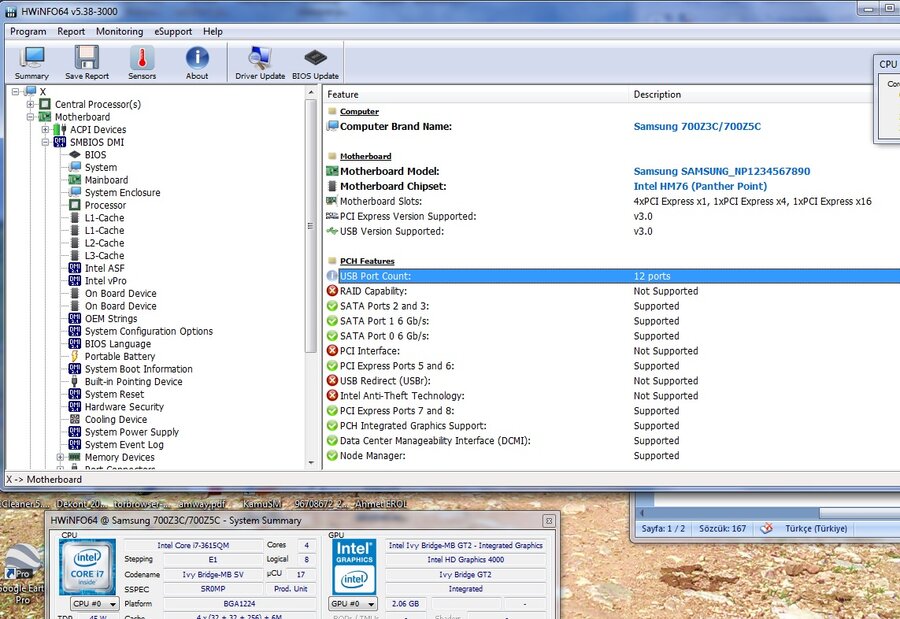The image size is (900, 619).
Task: Open the Help menu
Action: pos(212,32)
